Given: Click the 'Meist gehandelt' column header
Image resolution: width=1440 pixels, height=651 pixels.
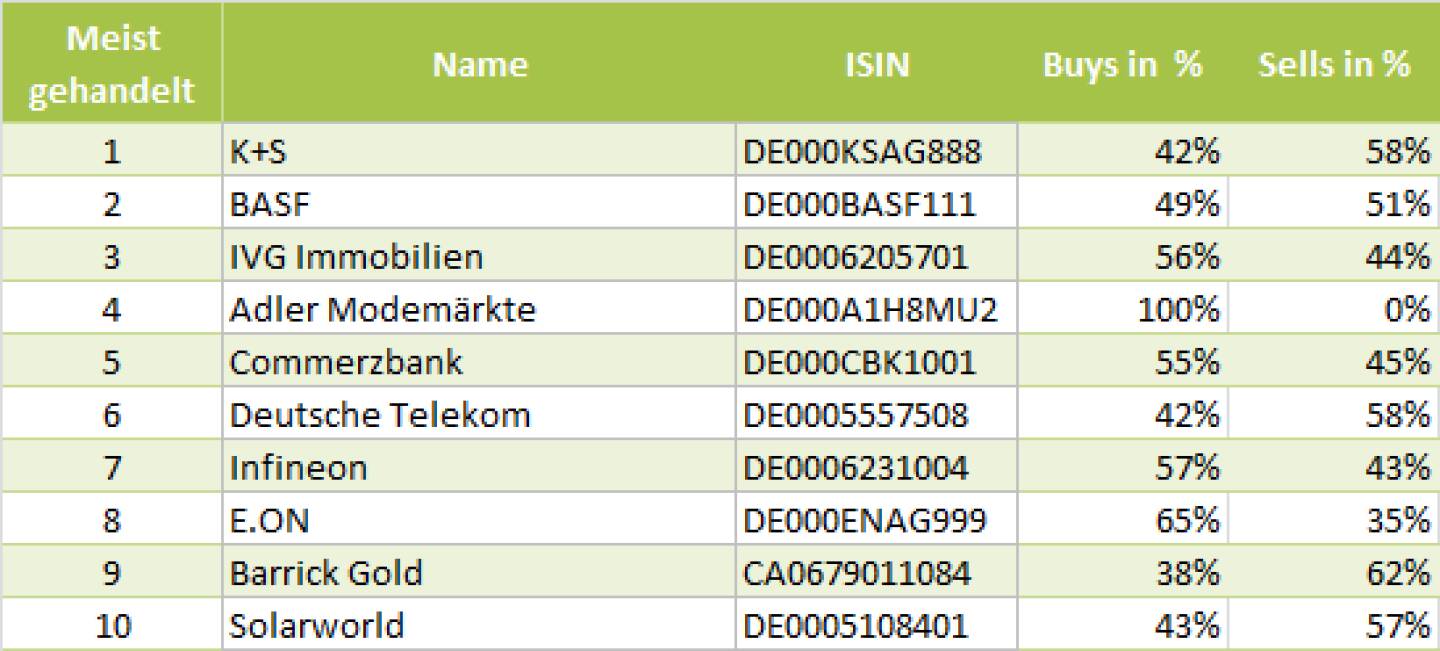Looking at the screenshot, I should pyautogui.click(x=110, y=64).
